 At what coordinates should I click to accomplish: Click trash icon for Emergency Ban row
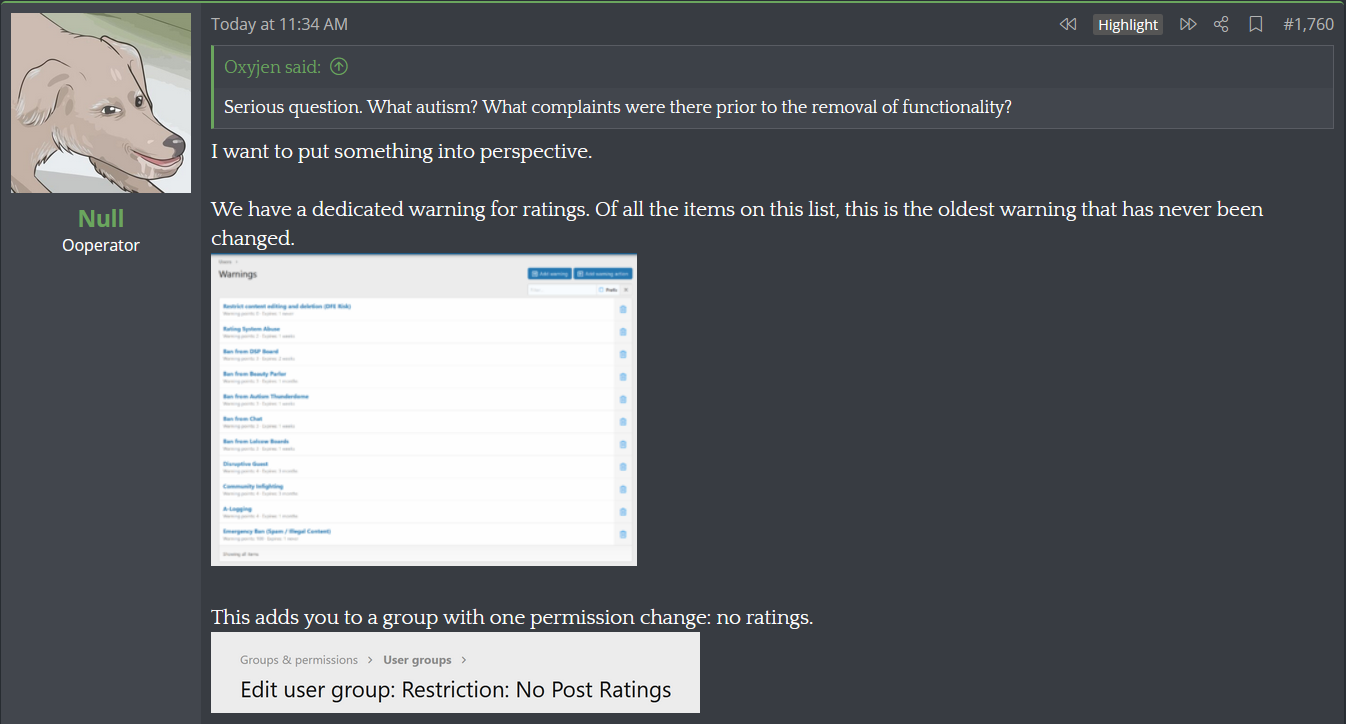pyautogui.click(x=623, y=534)
